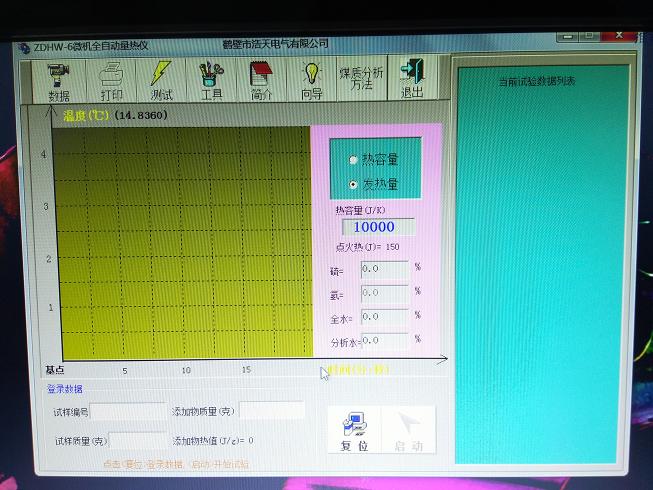
Task: Open the 向导 (Wizard) lightbulb icon
Action: click(x=312, y=80)
